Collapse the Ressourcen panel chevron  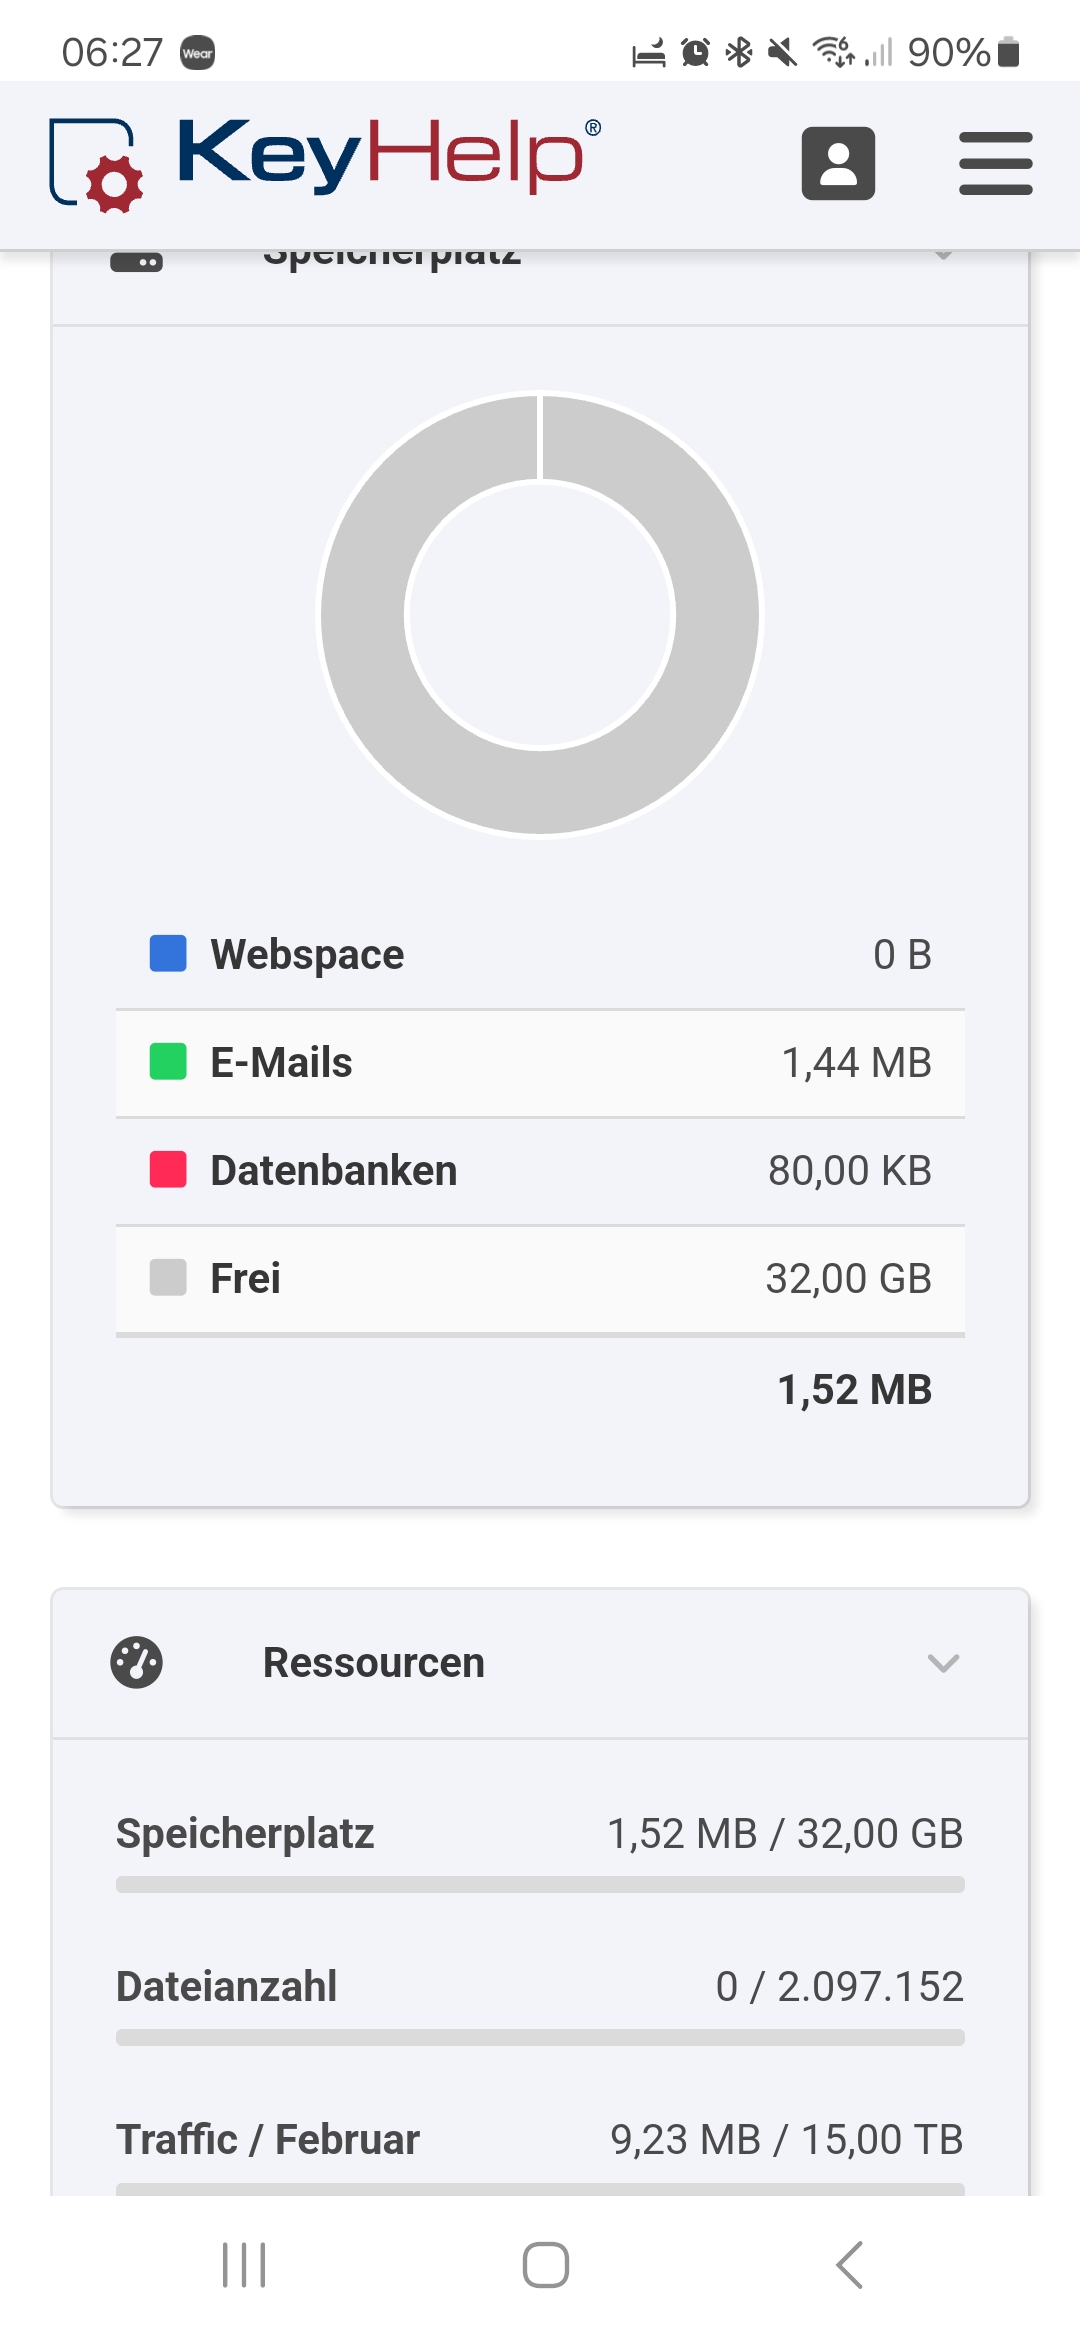tap(943, 1663)
